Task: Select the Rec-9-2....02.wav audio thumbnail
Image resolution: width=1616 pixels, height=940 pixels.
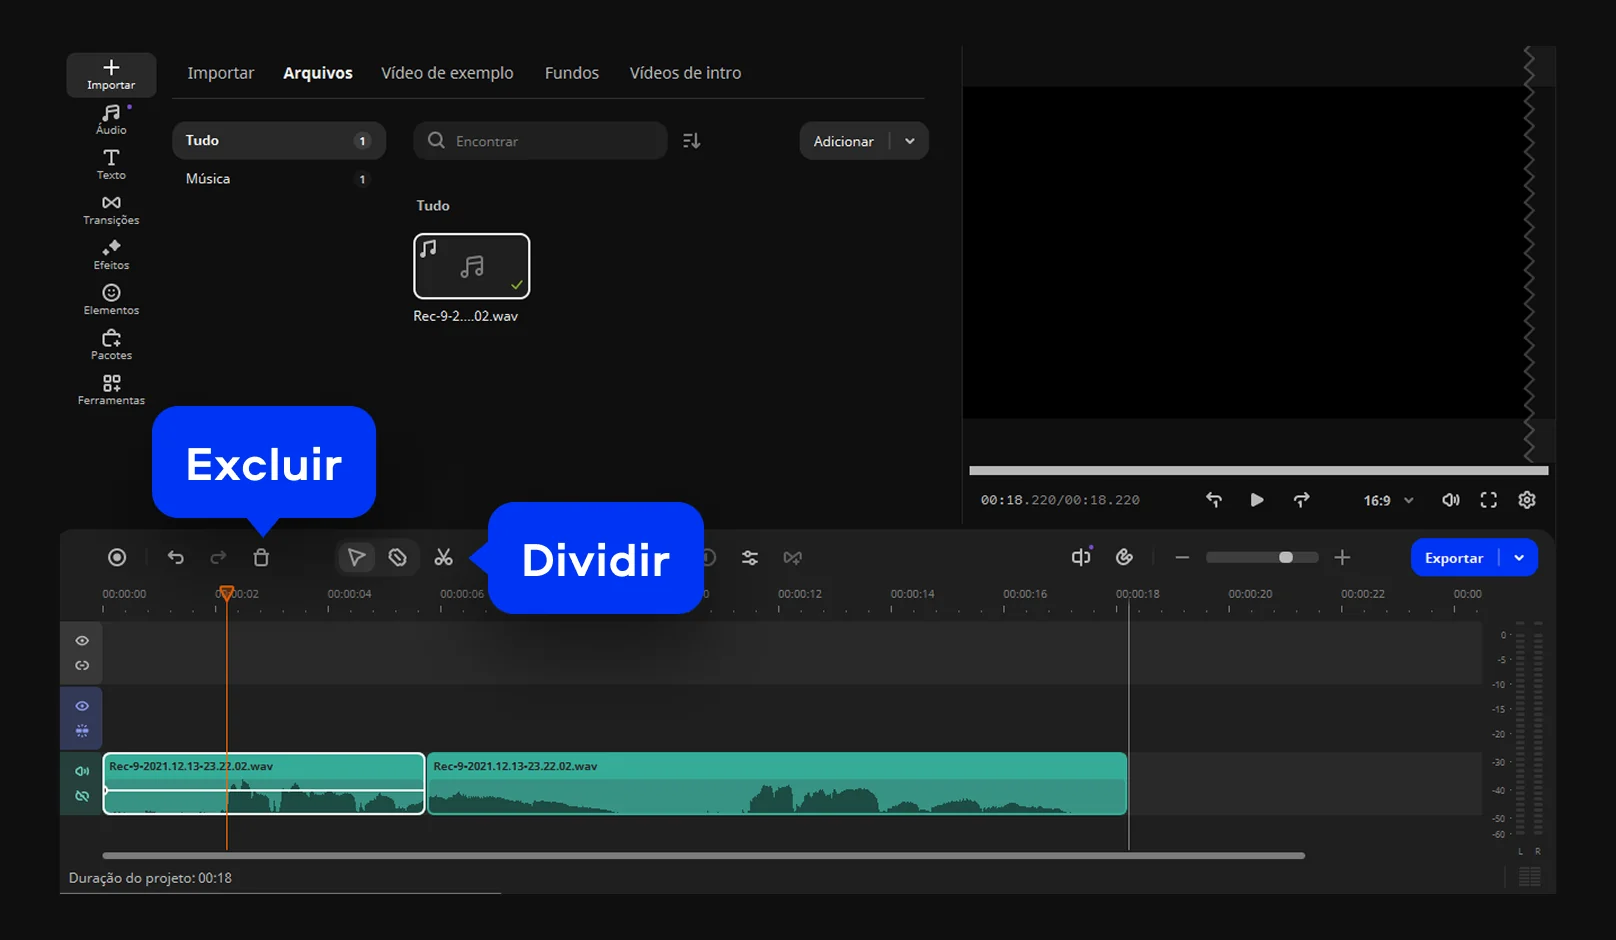Action: pos(471,266)
